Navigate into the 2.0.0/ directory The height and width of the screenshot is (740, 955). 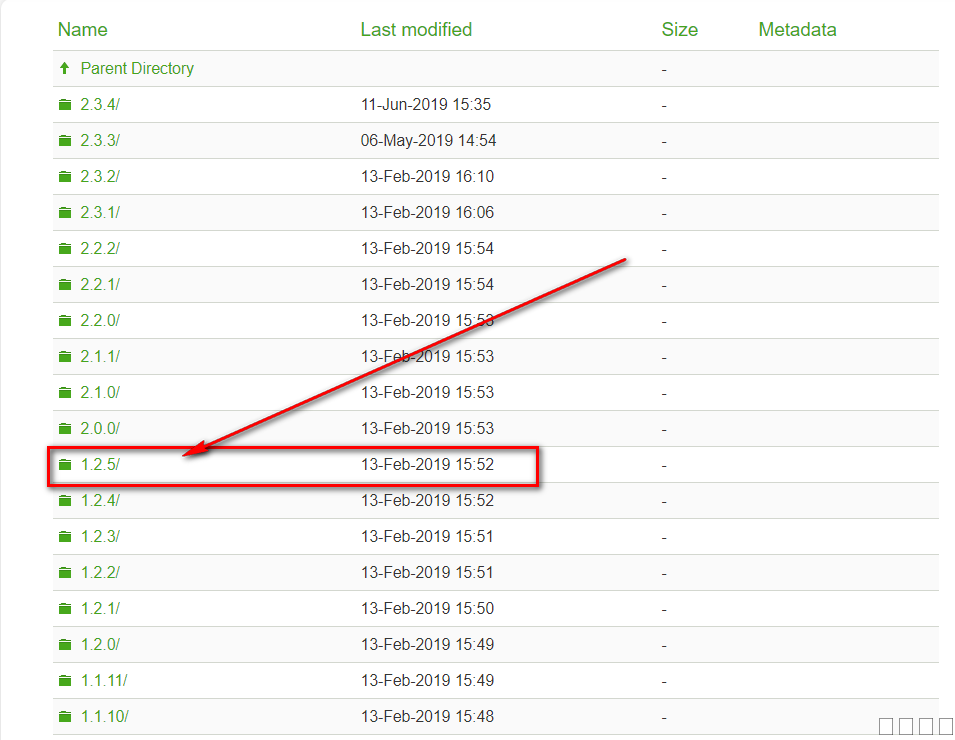[100, 429]
